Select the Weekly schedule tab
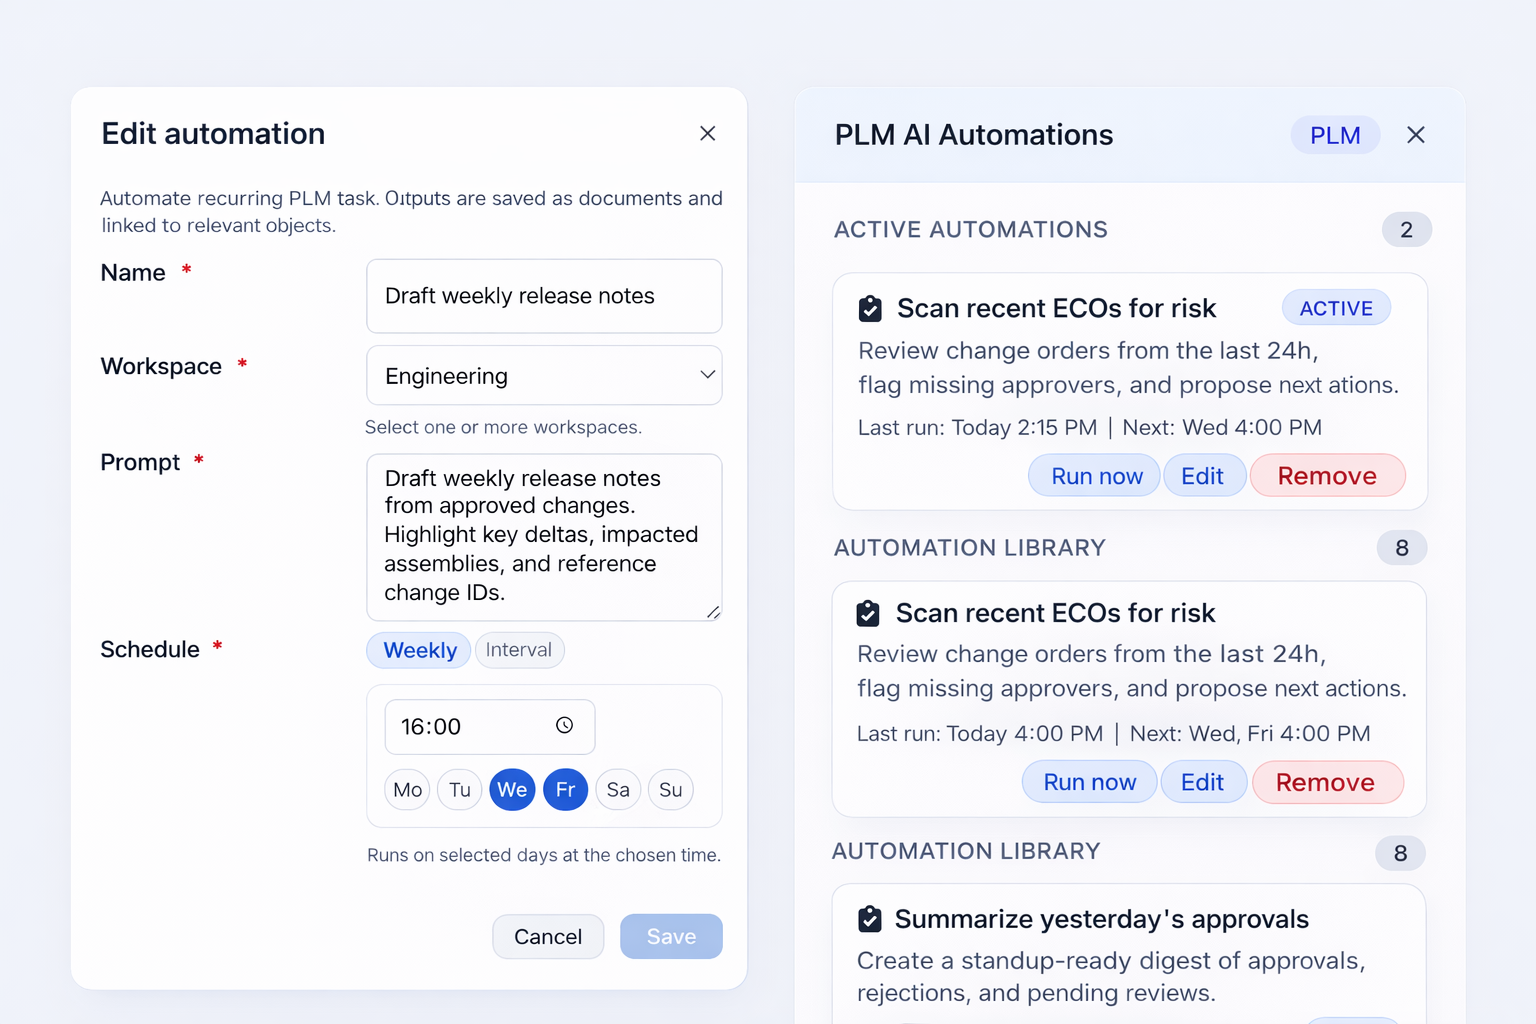1536x1024 pixels. pos(419,650)
